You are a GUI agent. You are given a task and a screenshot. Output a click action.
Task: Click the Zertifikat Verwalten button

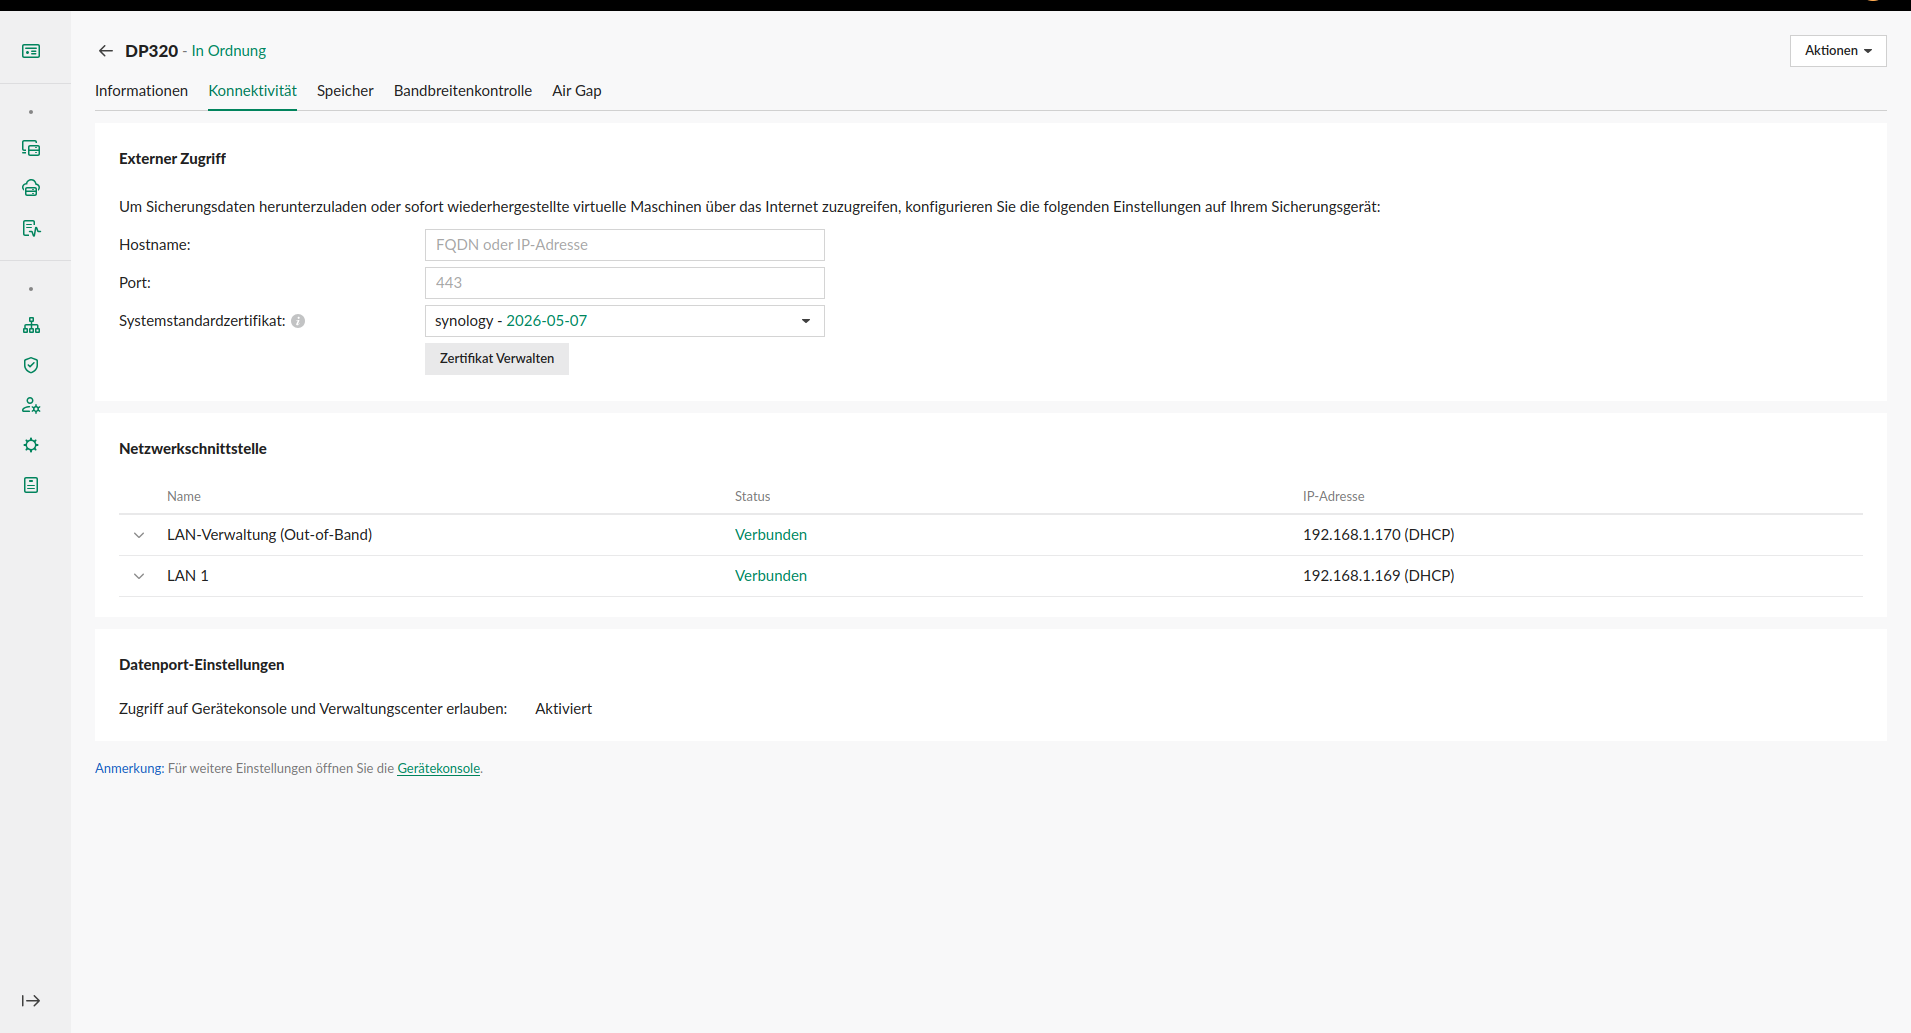coord(496,359)
